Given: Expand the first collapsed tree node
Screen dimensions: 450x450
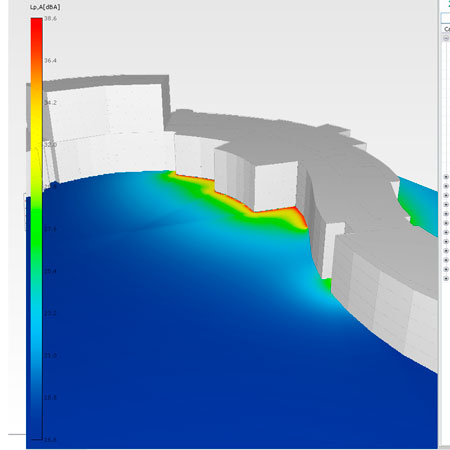Looking at the screenshot, I should tap(446, 177).
